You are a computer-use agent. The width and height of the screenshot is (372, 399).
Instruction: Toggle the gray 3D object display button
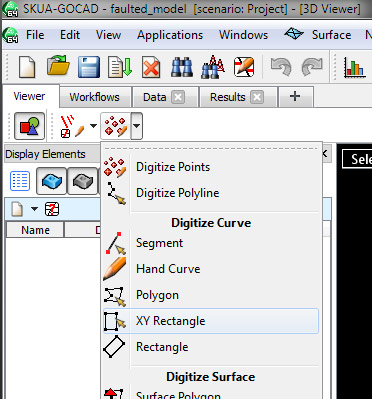tap(82, 181)
